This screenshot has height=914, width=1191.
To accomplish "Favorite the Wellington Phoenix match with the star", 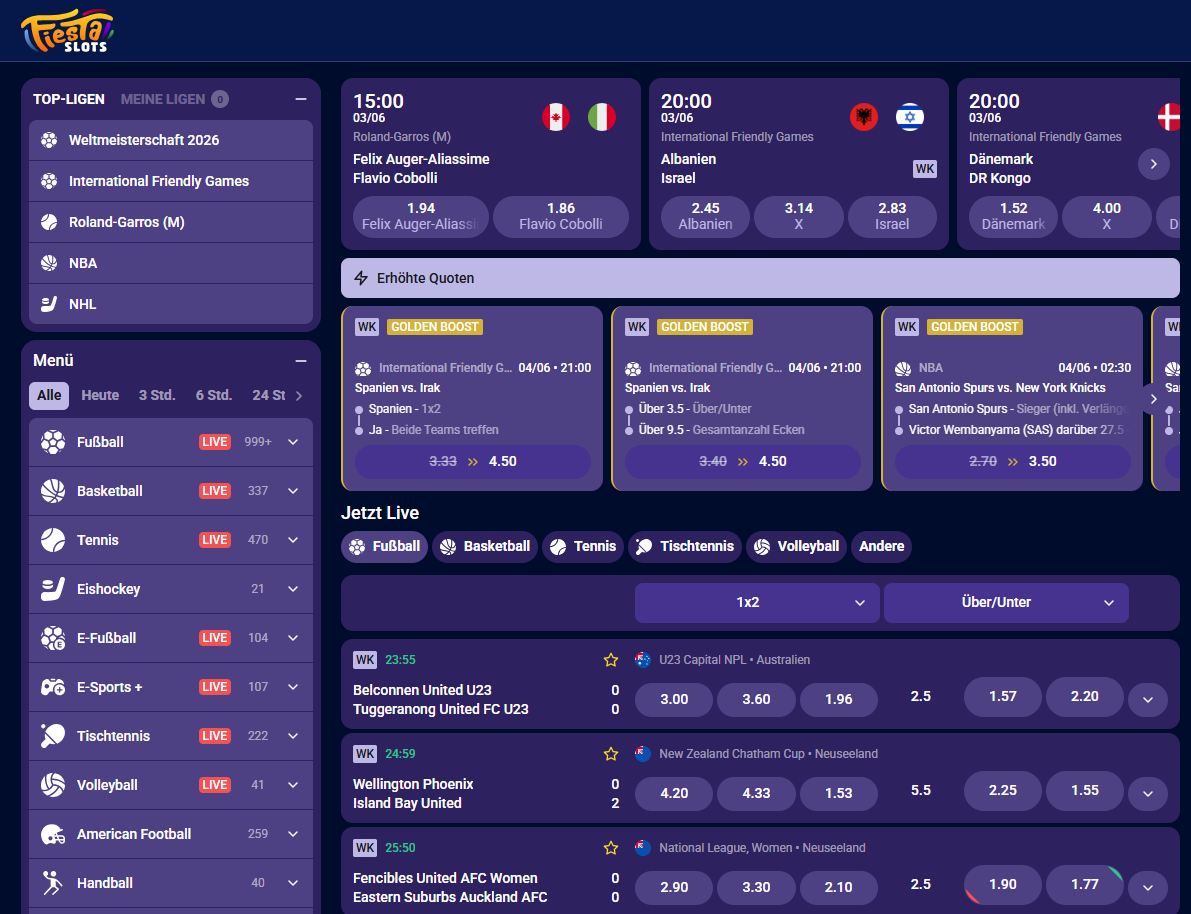I will coord(611,754).
